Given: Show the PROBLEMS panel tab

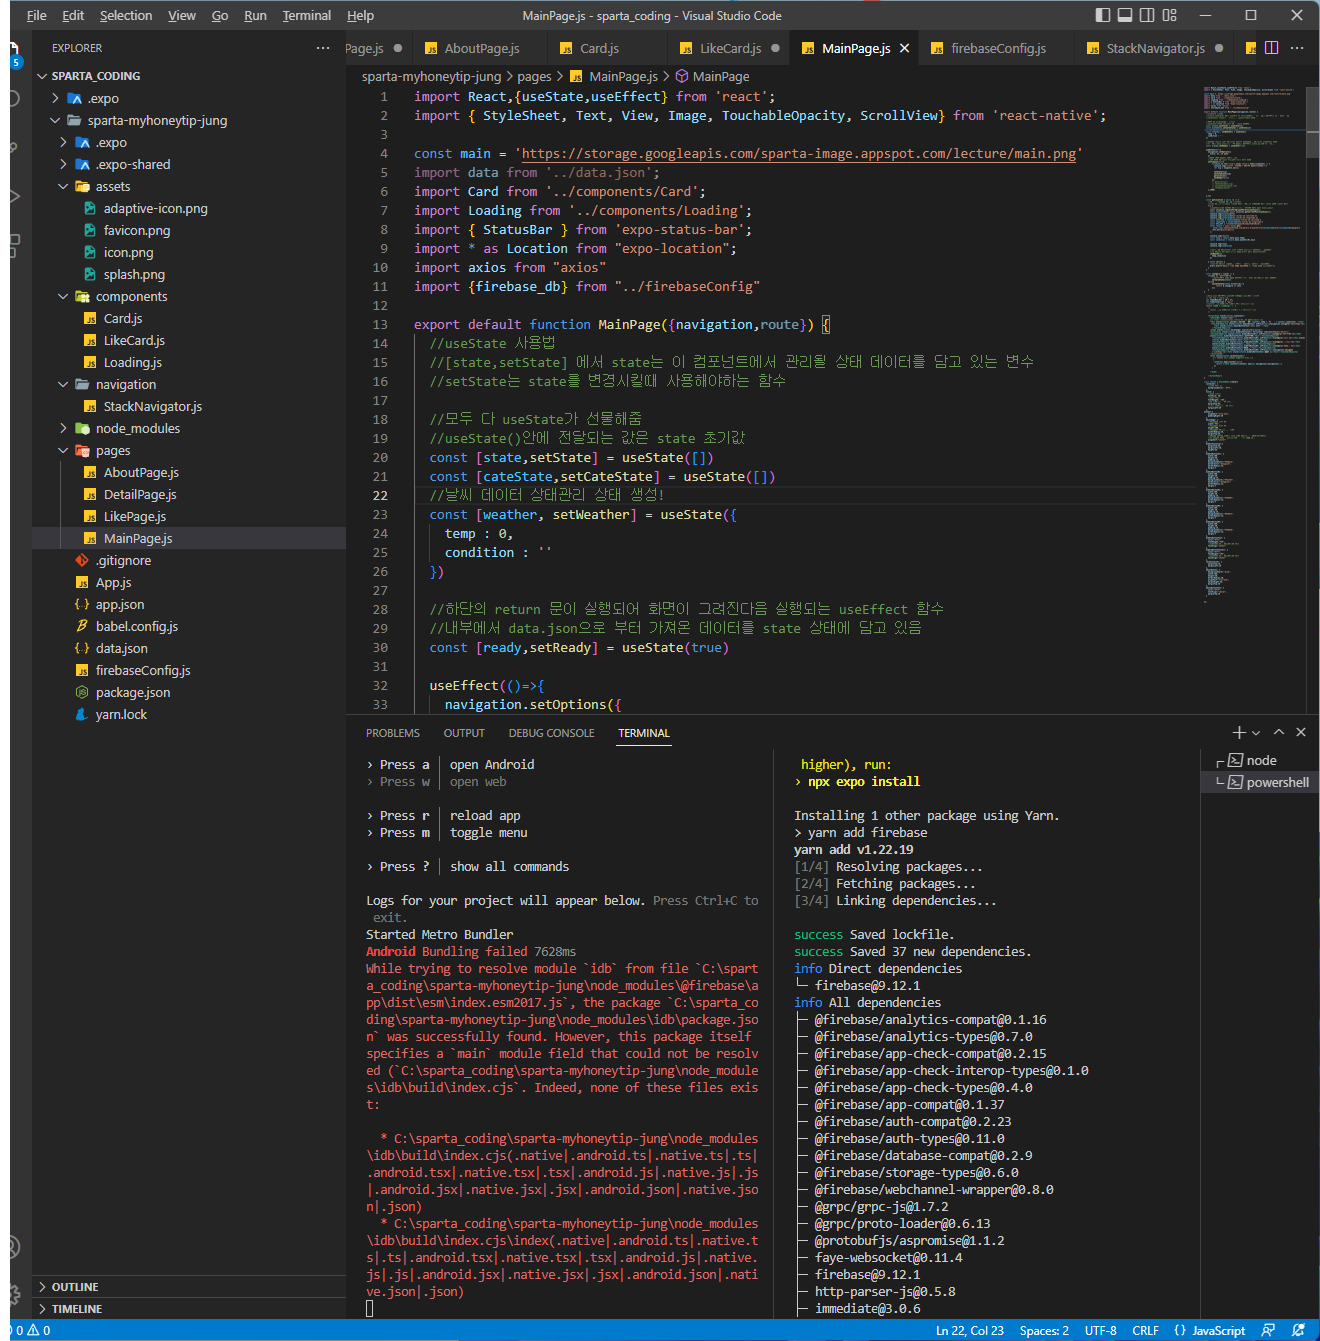Looking at the screenshot, I should 393,733.
